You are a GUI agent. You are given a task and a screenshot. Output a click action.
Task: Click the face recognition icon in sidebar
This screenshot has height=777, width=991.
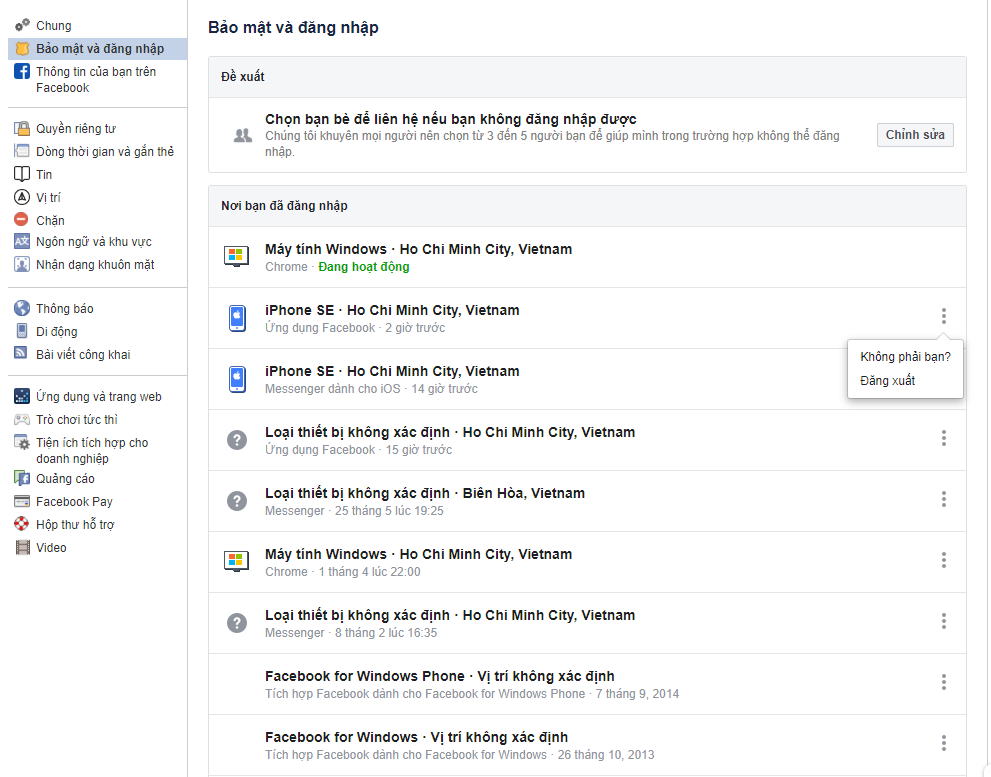pyautogui.click(x=22, y=264)
